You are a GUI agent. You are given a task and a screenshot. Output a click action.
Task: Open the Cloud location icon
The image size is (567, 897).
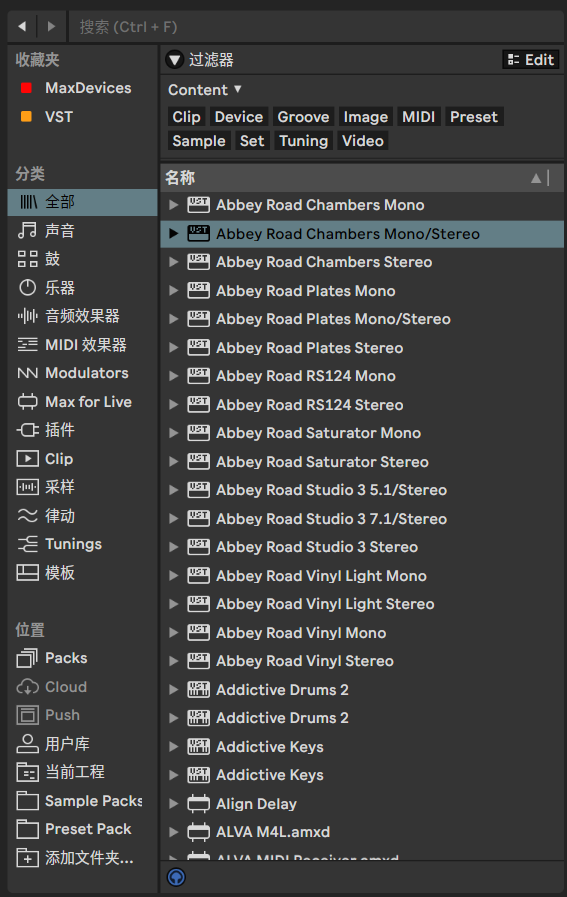coord(27,686)
